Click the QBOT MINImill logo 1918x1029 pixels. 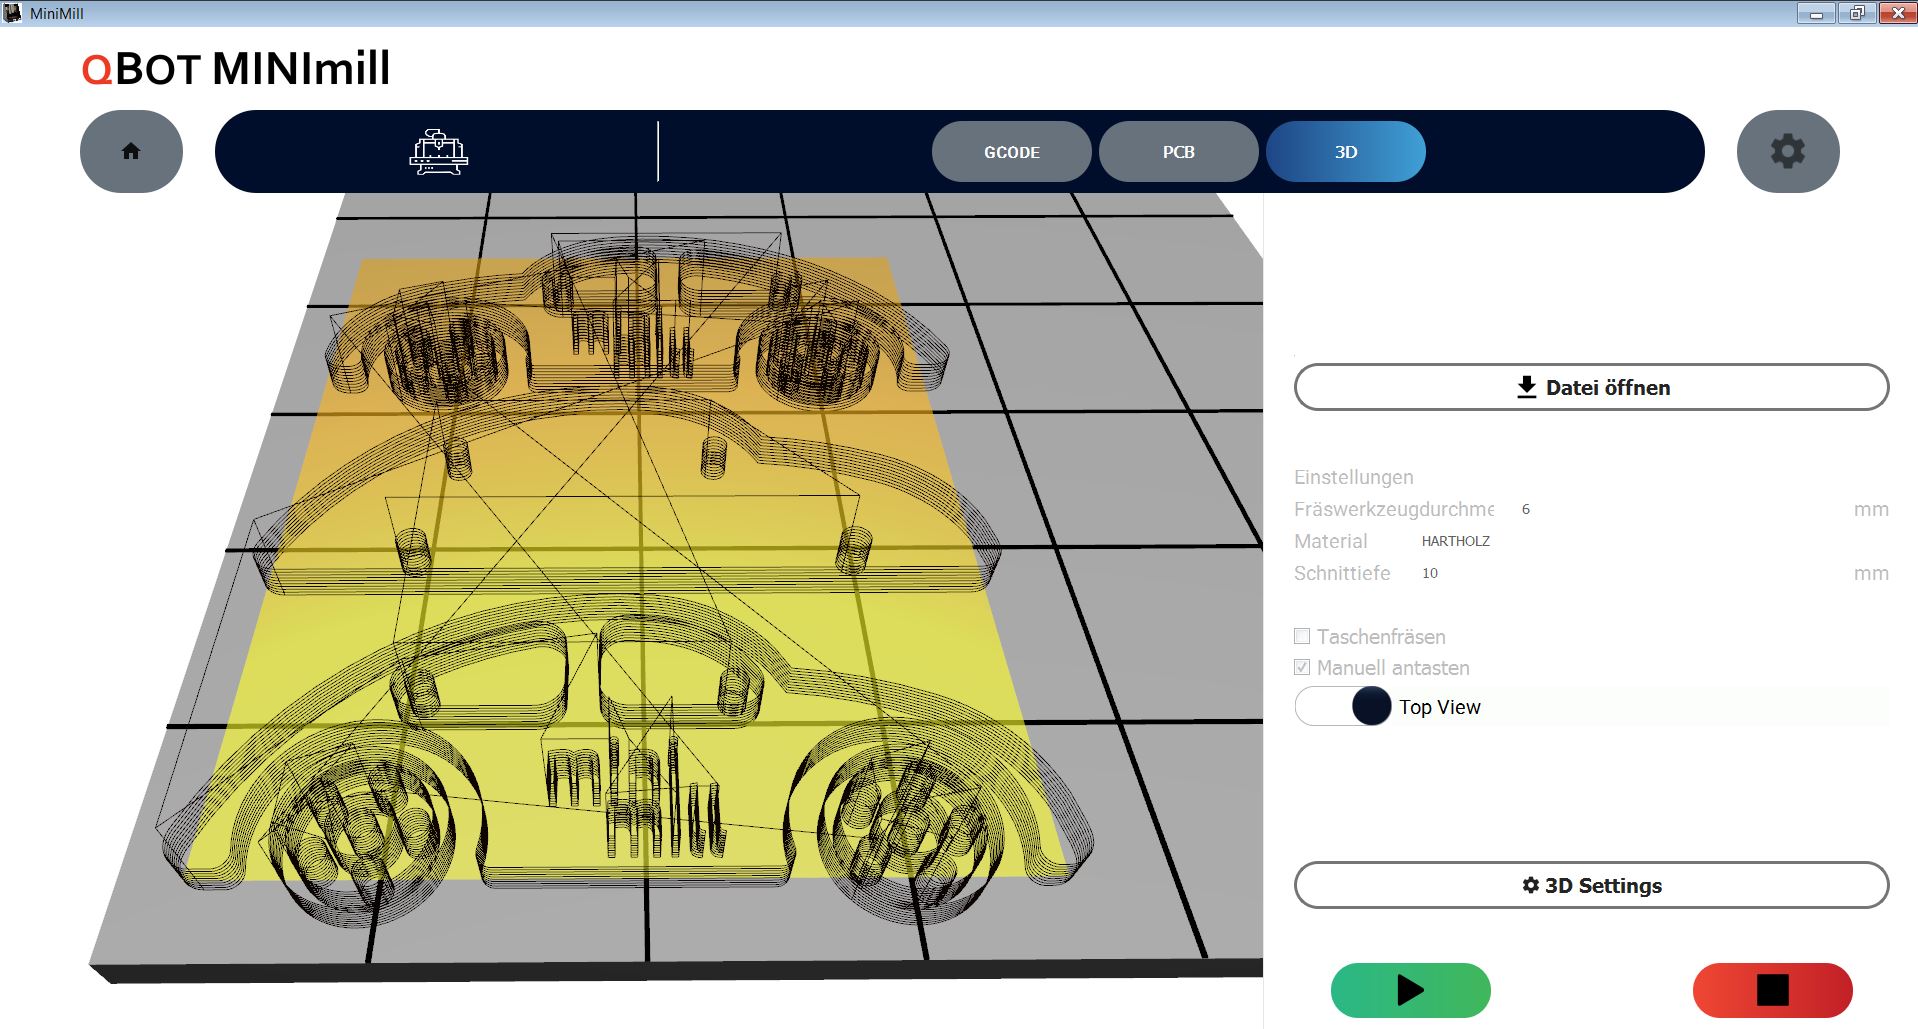point(236,69)
